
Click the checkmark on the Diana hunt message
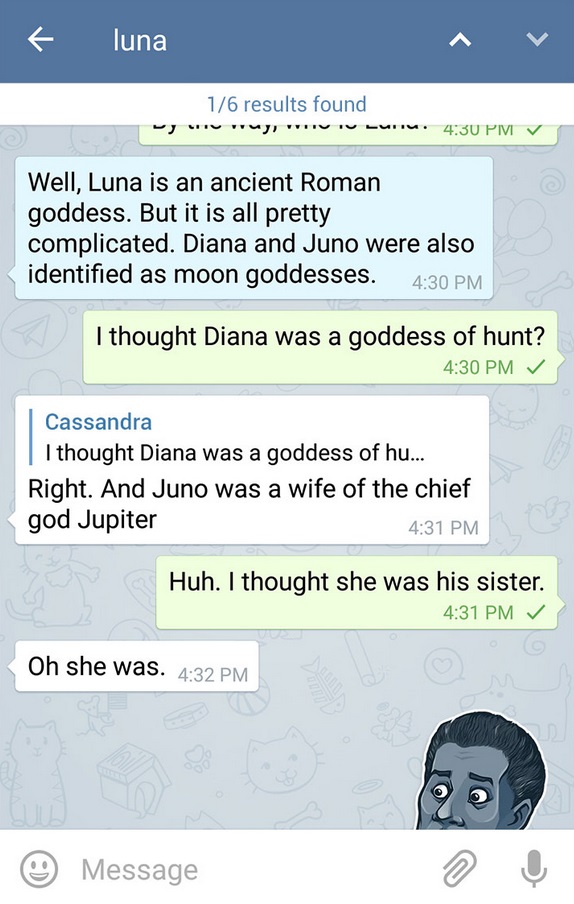click(536, 367)
